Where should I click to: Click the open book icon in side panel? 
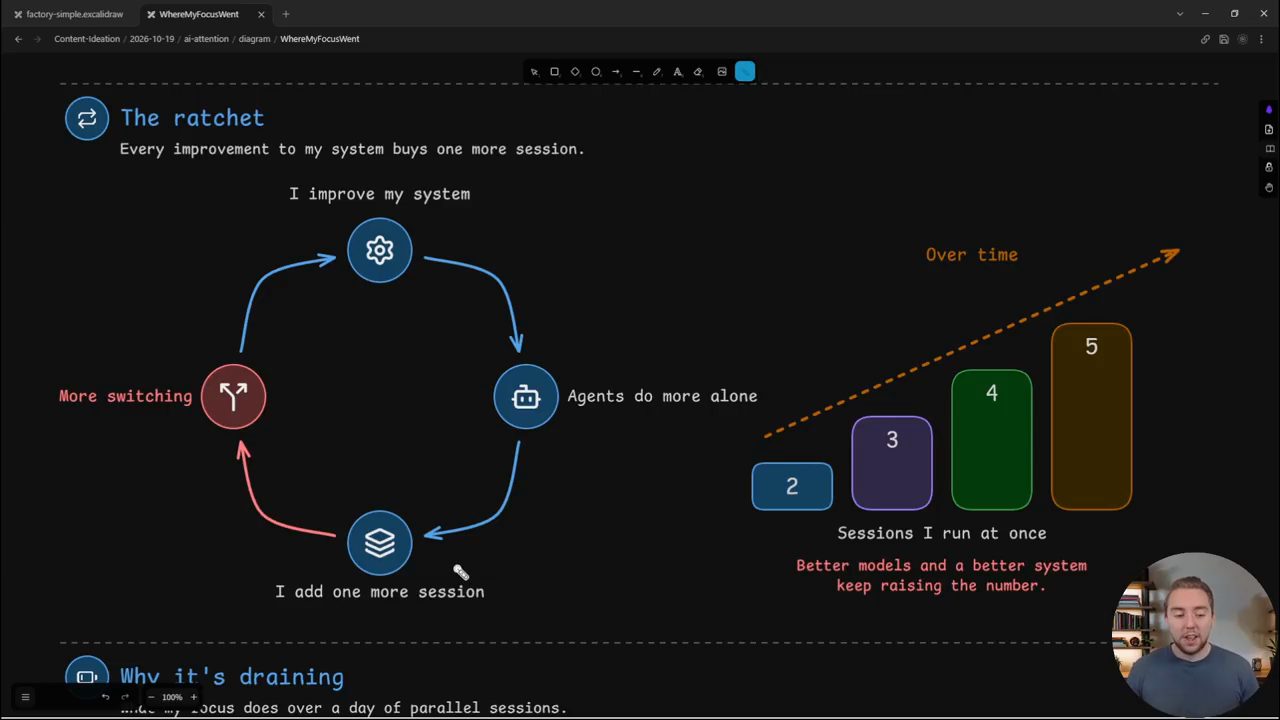[1269, 149]
